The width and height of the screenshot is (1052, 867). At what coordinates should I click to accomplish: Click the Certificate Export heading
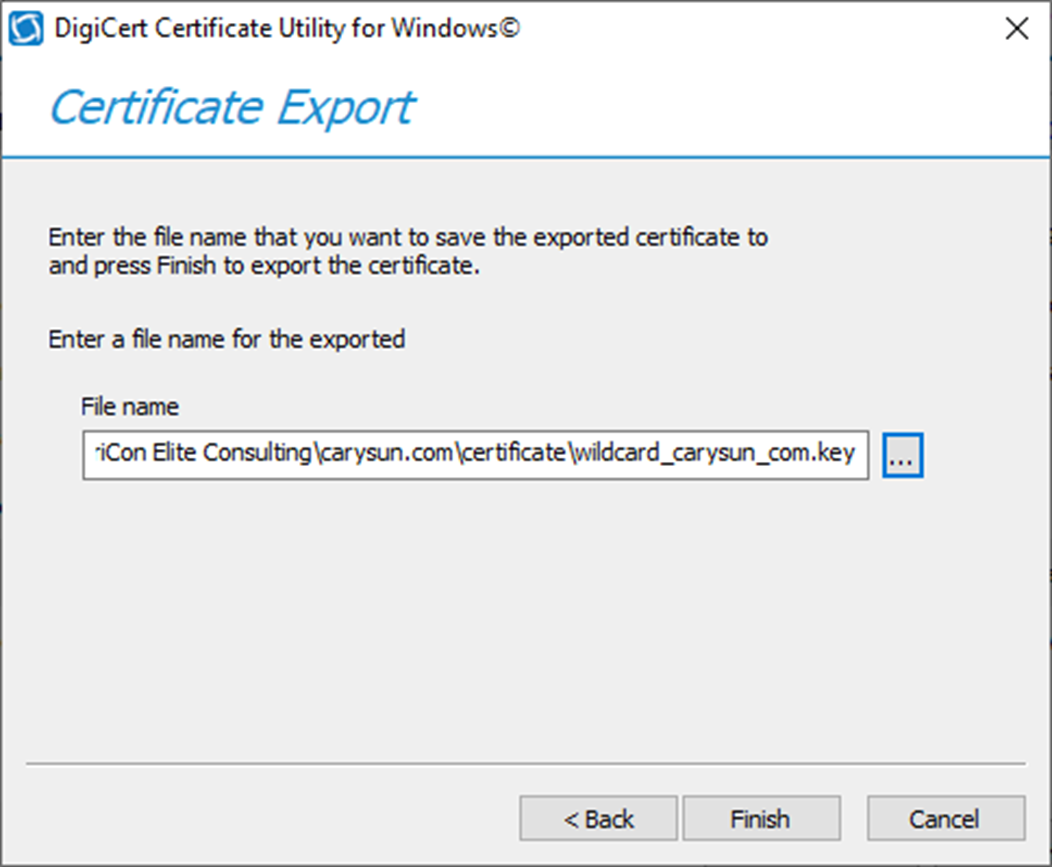tap(232, 107)
